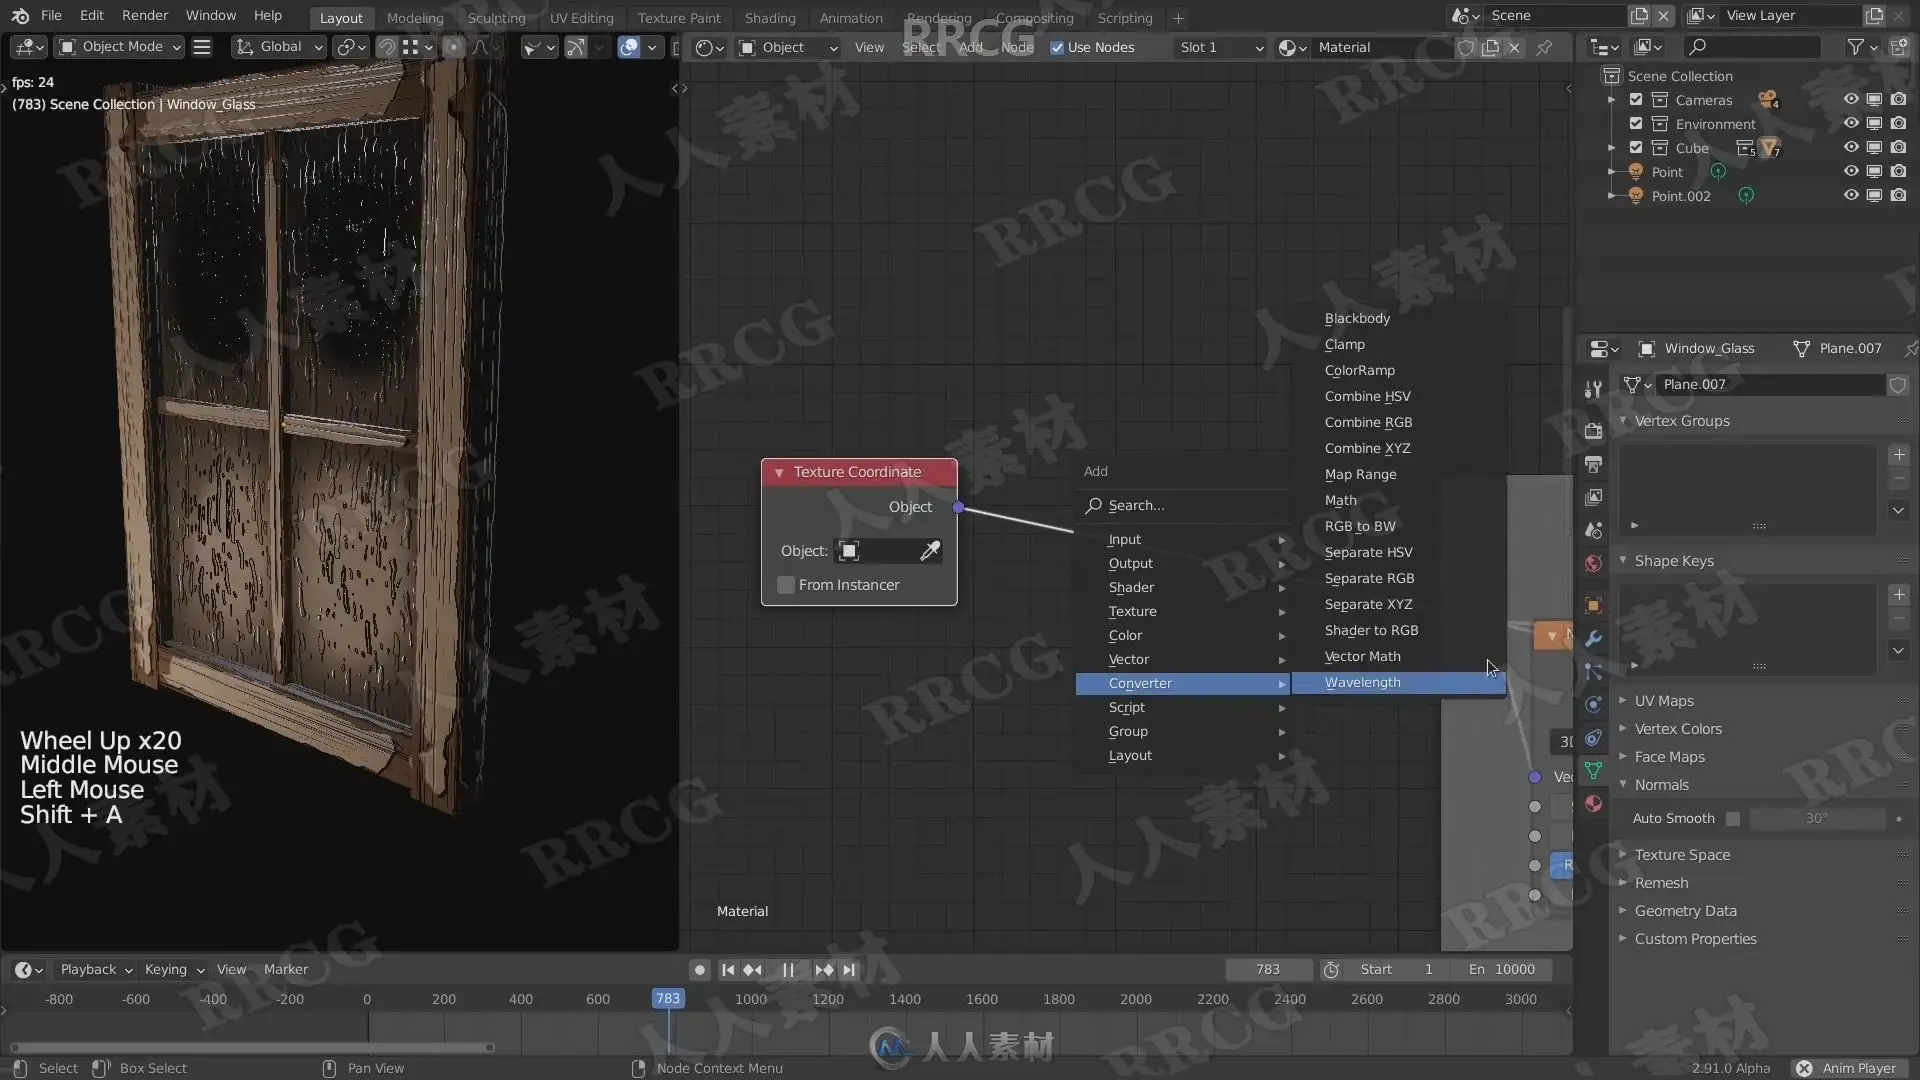The height and width of the screenshot is (1080, 1920).
Task: Pause animation playback
Action: tap(788, 969)
